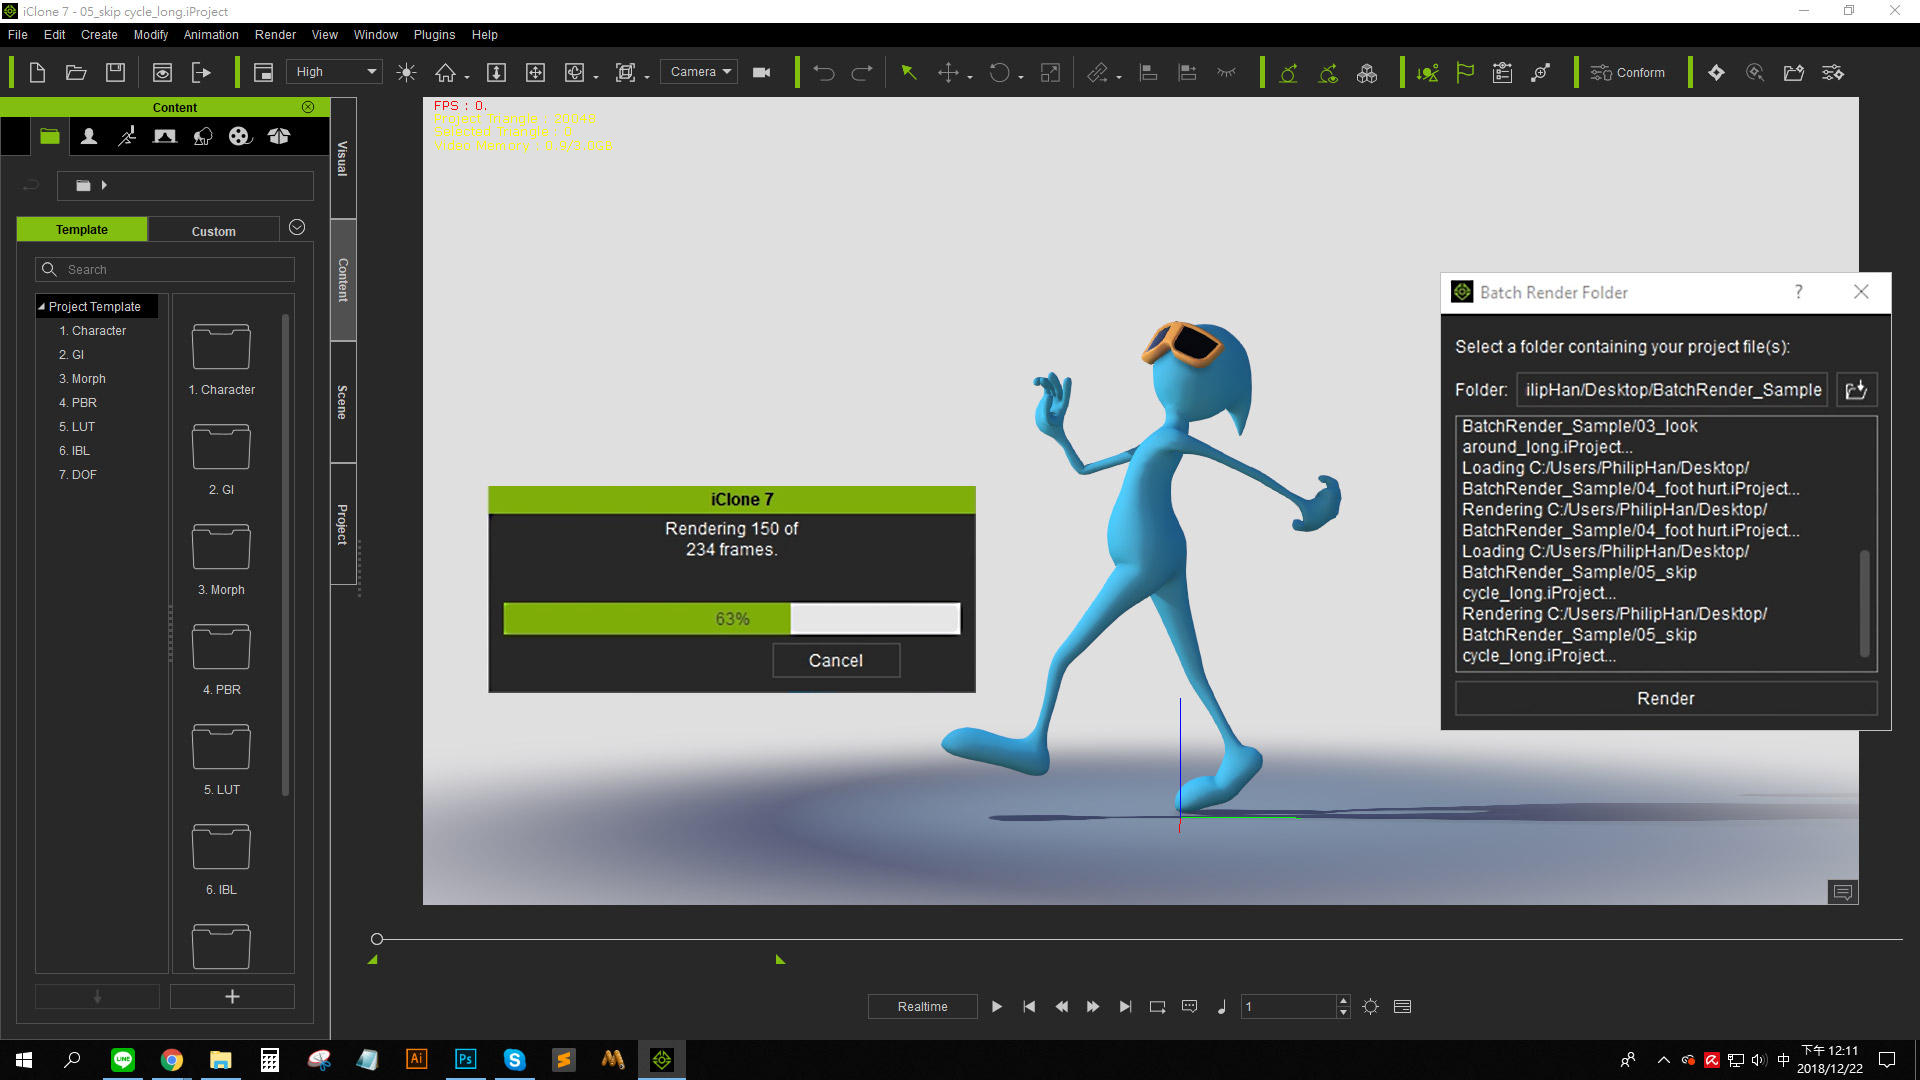The image size is (1920, 1080).
Task: Click the Conform toolbar button
Action: [x=1628, y=72]
